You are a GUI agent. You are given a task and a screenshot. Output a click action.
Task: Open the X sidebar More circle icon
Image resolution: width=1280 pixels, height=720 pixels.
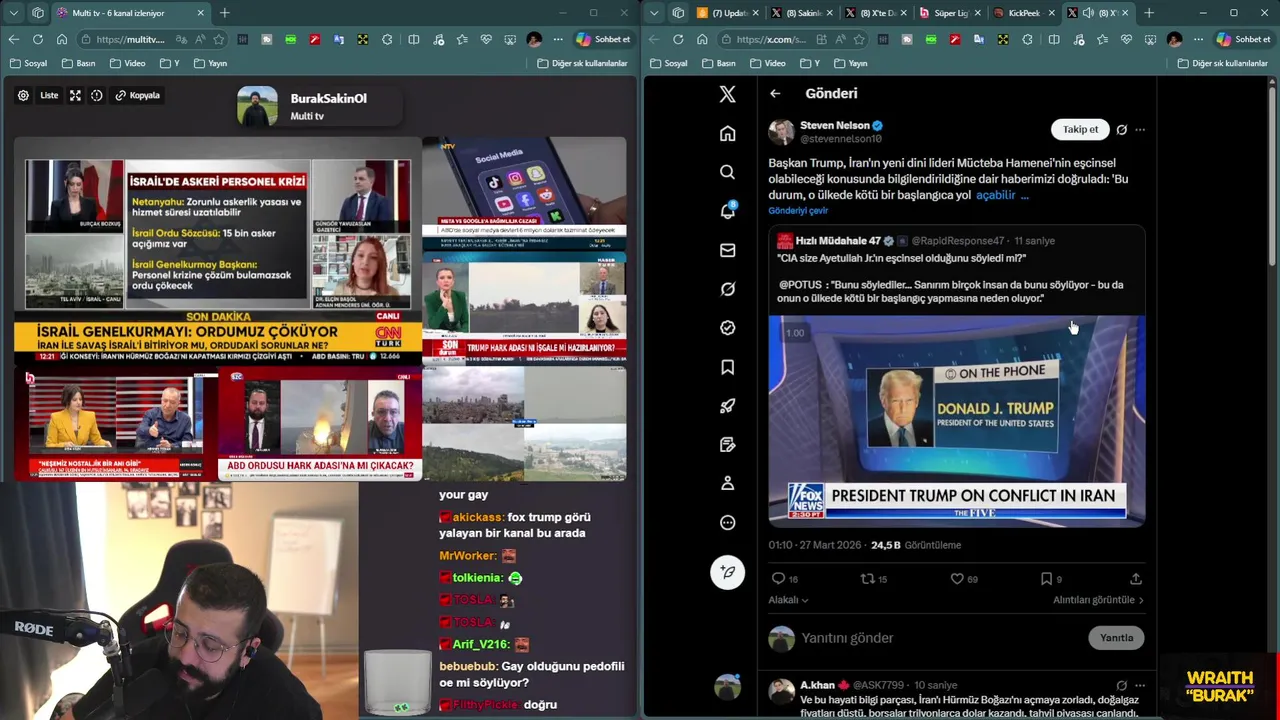point(727,522)
